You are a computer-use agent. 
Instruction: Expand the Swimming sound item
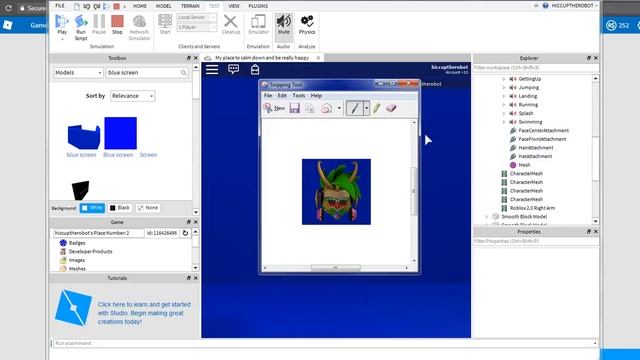(504, 122)
